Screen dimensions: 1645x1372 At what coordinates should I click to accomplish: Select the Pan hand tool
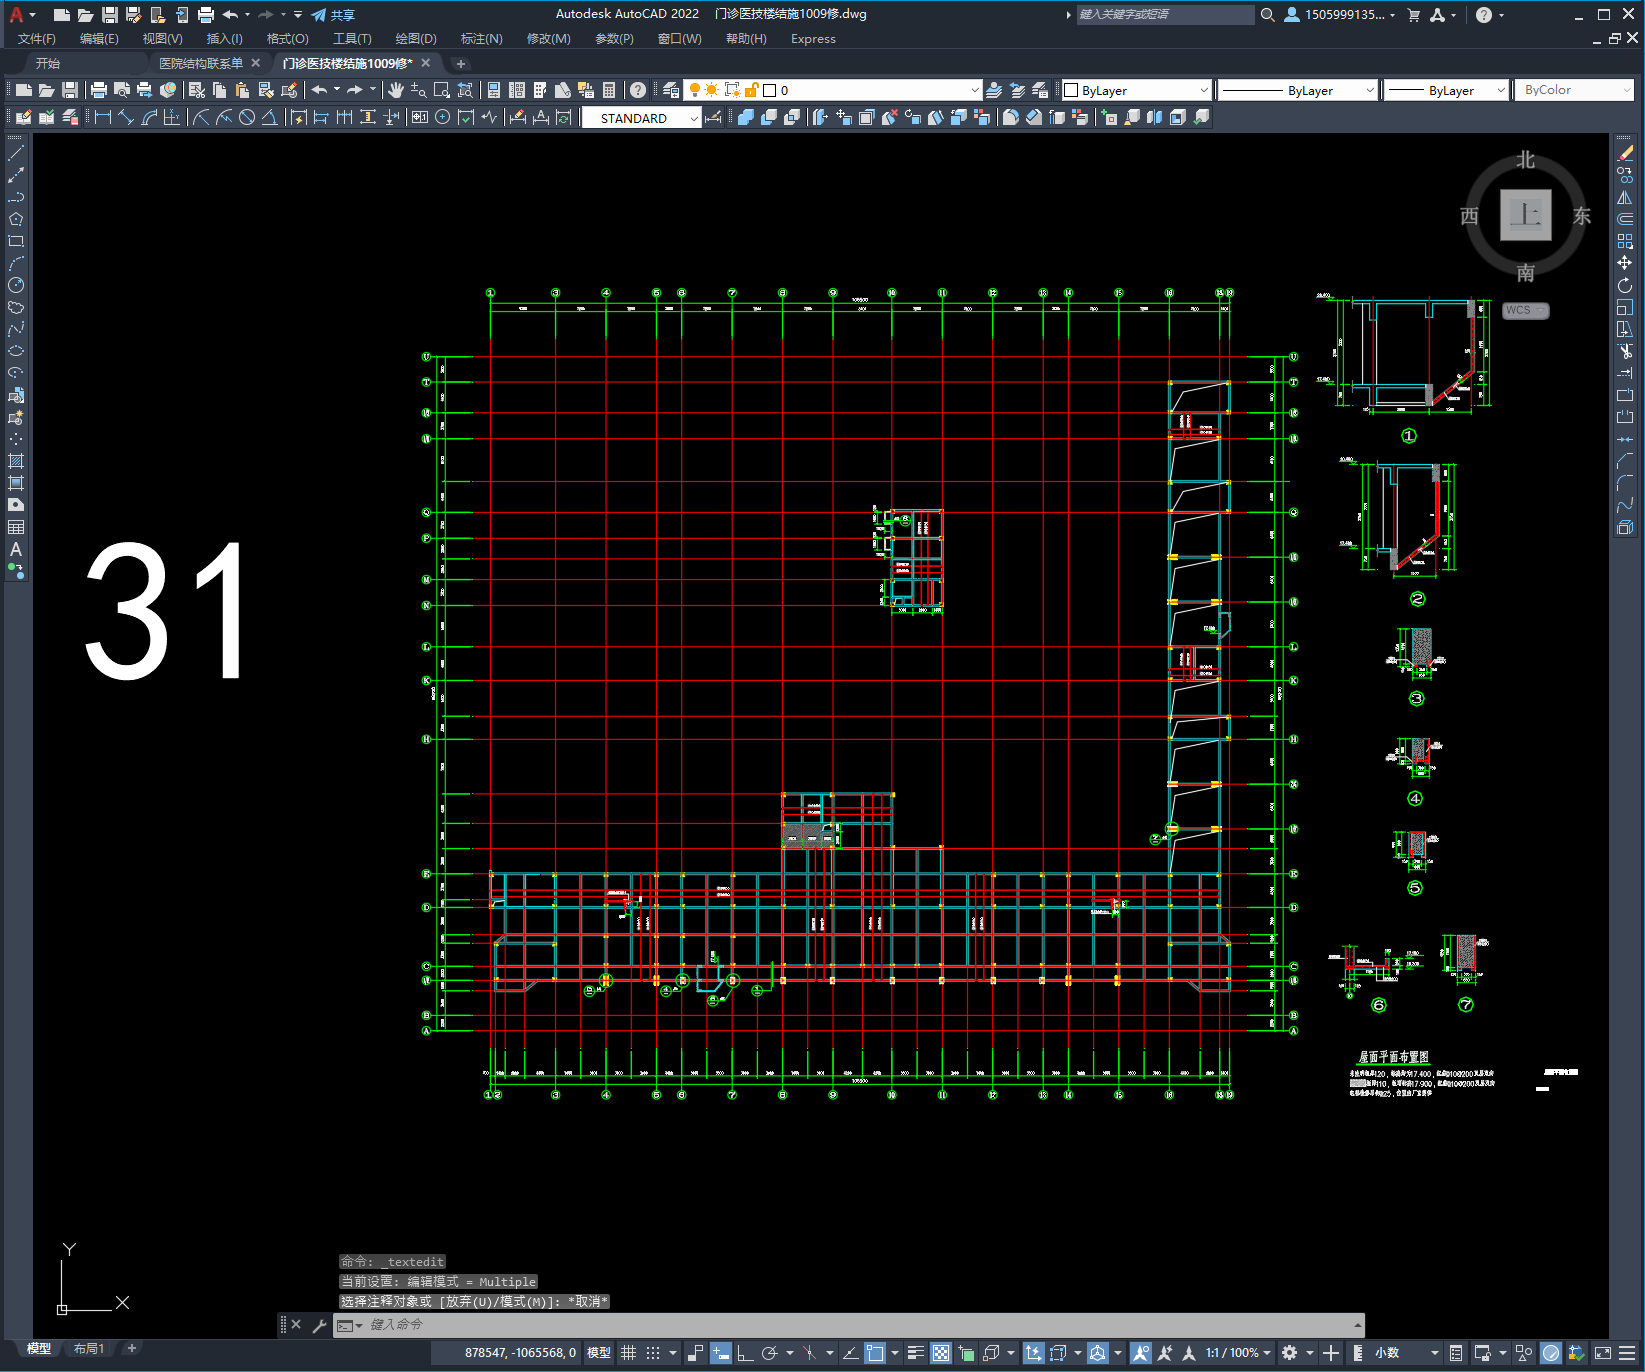tap(396, 90)
